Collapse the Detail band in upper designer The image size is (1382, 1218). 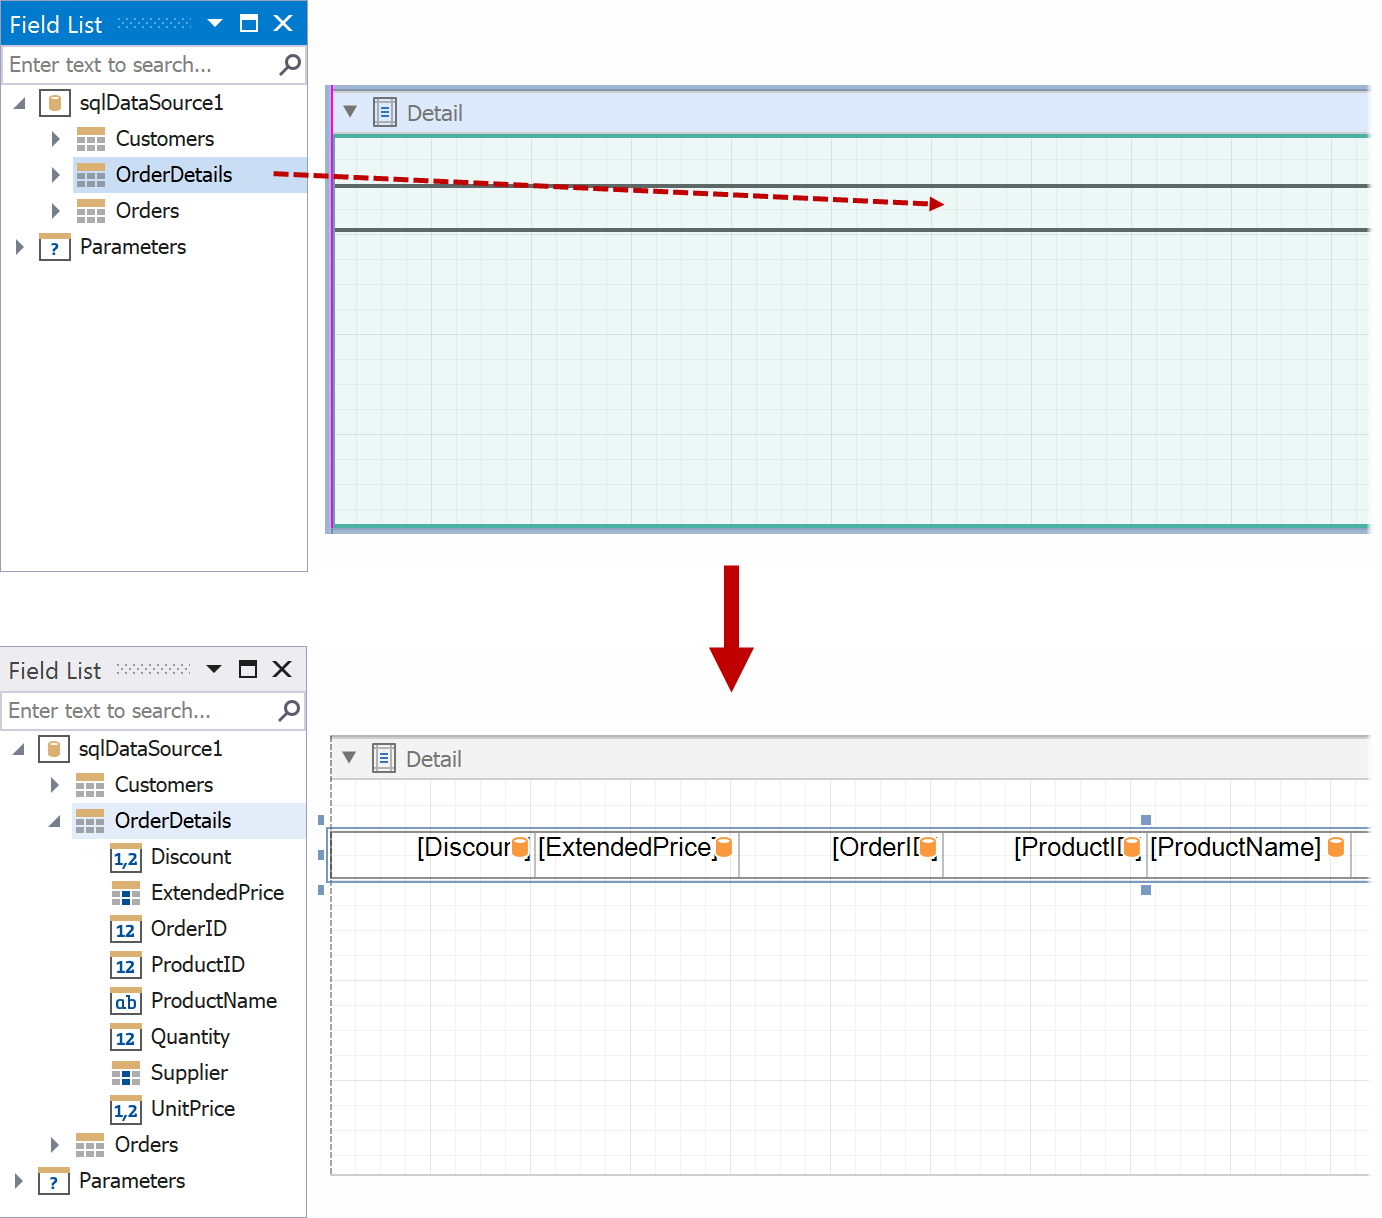(350, 112)
